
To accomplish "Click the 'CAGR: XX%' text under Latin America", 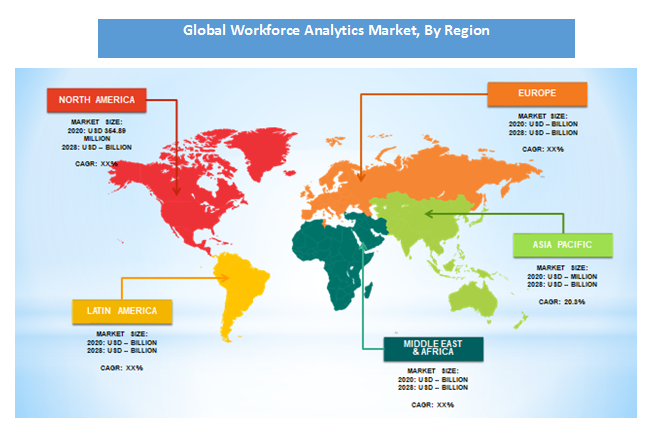I will 122,368.
